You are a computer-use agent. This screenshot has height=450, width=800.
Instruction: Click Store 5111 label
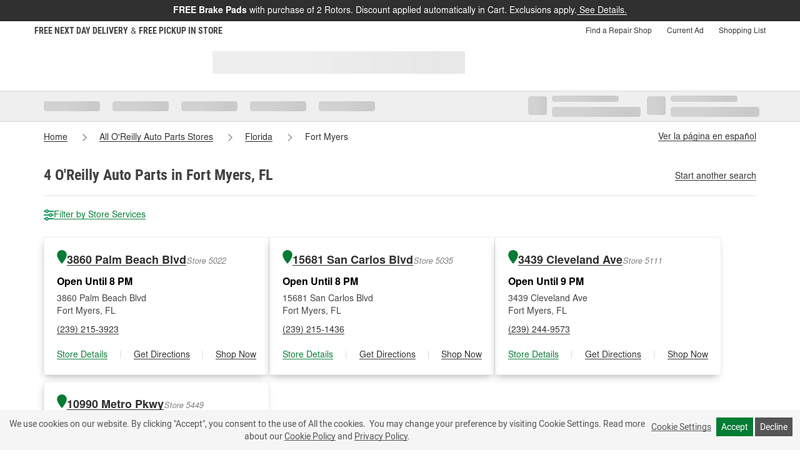pos(642,261)
